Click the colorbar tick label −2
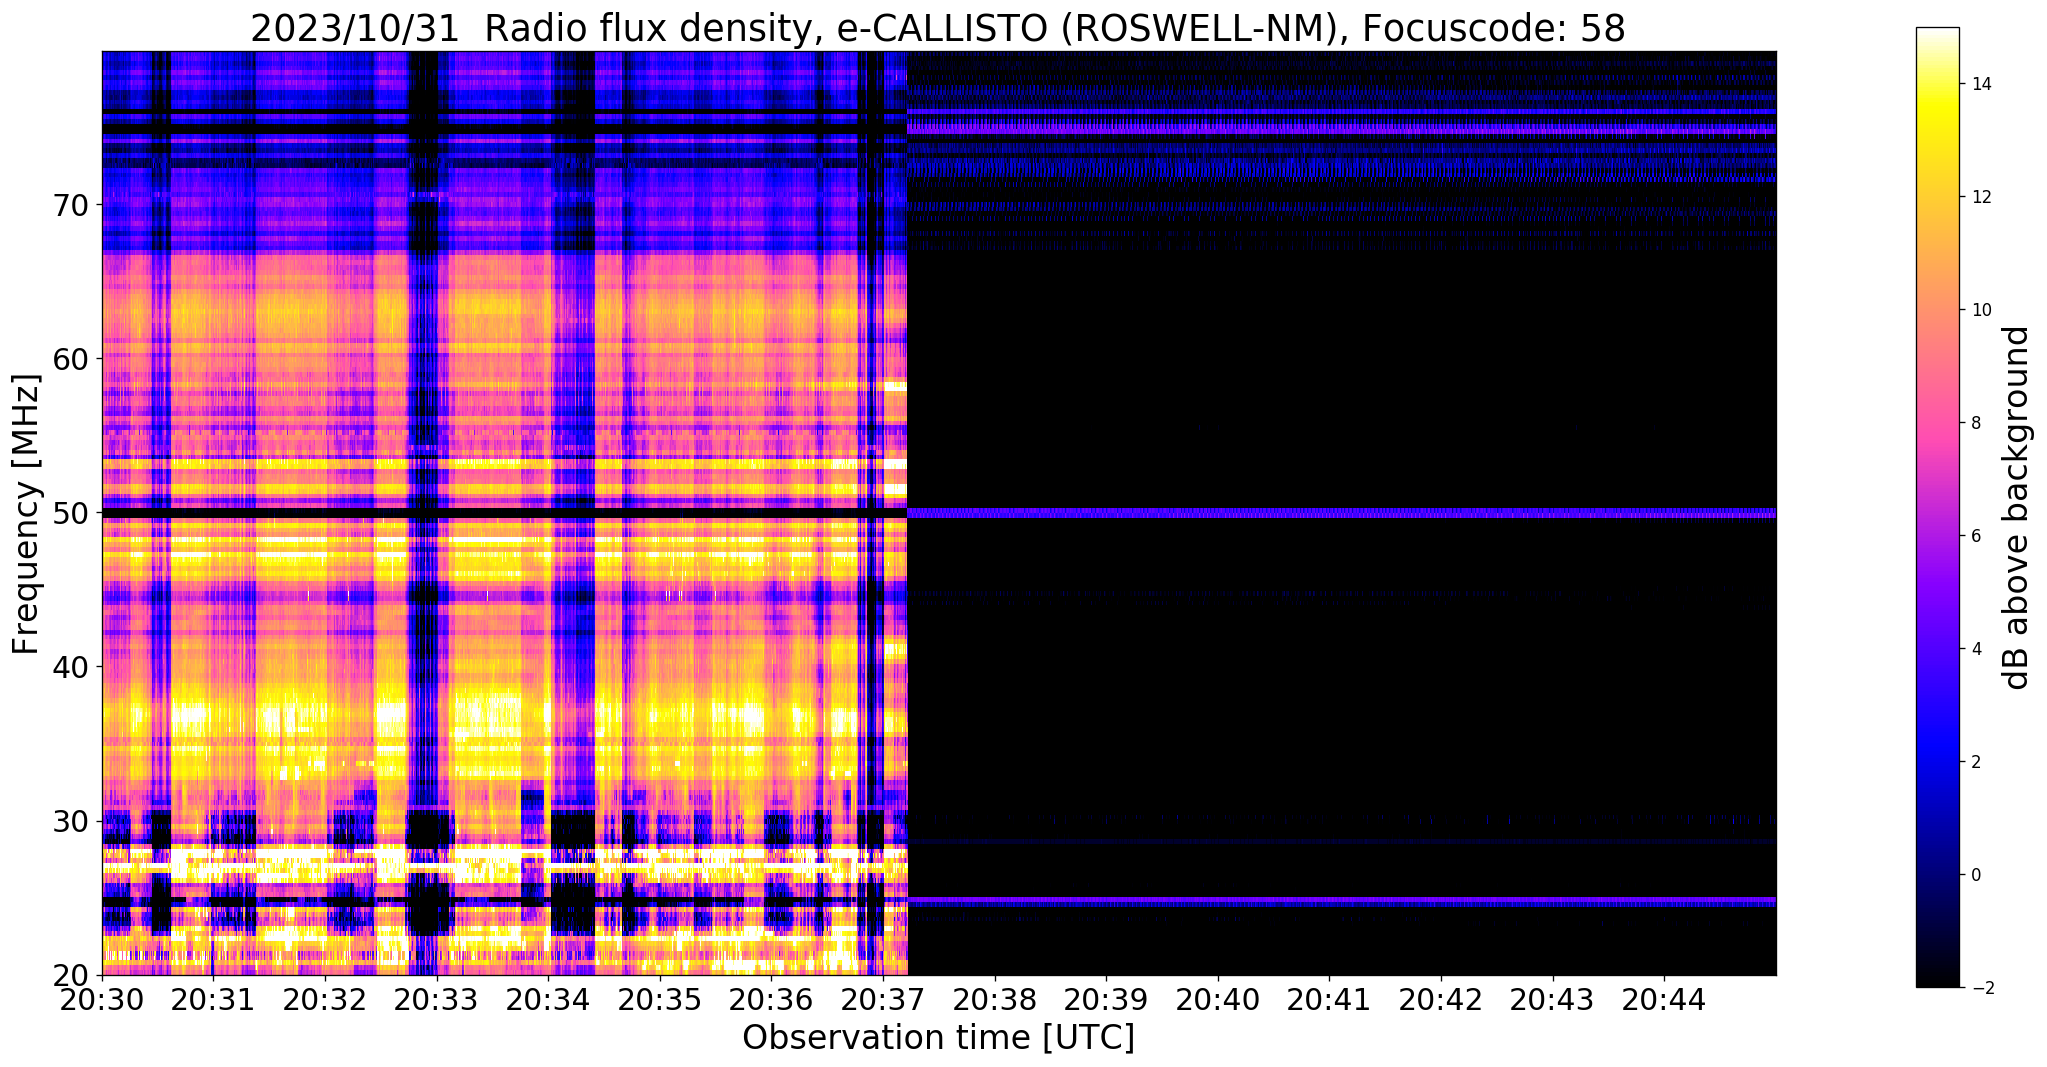This screenshot has width=2047, height=1067. point(1981,988)
